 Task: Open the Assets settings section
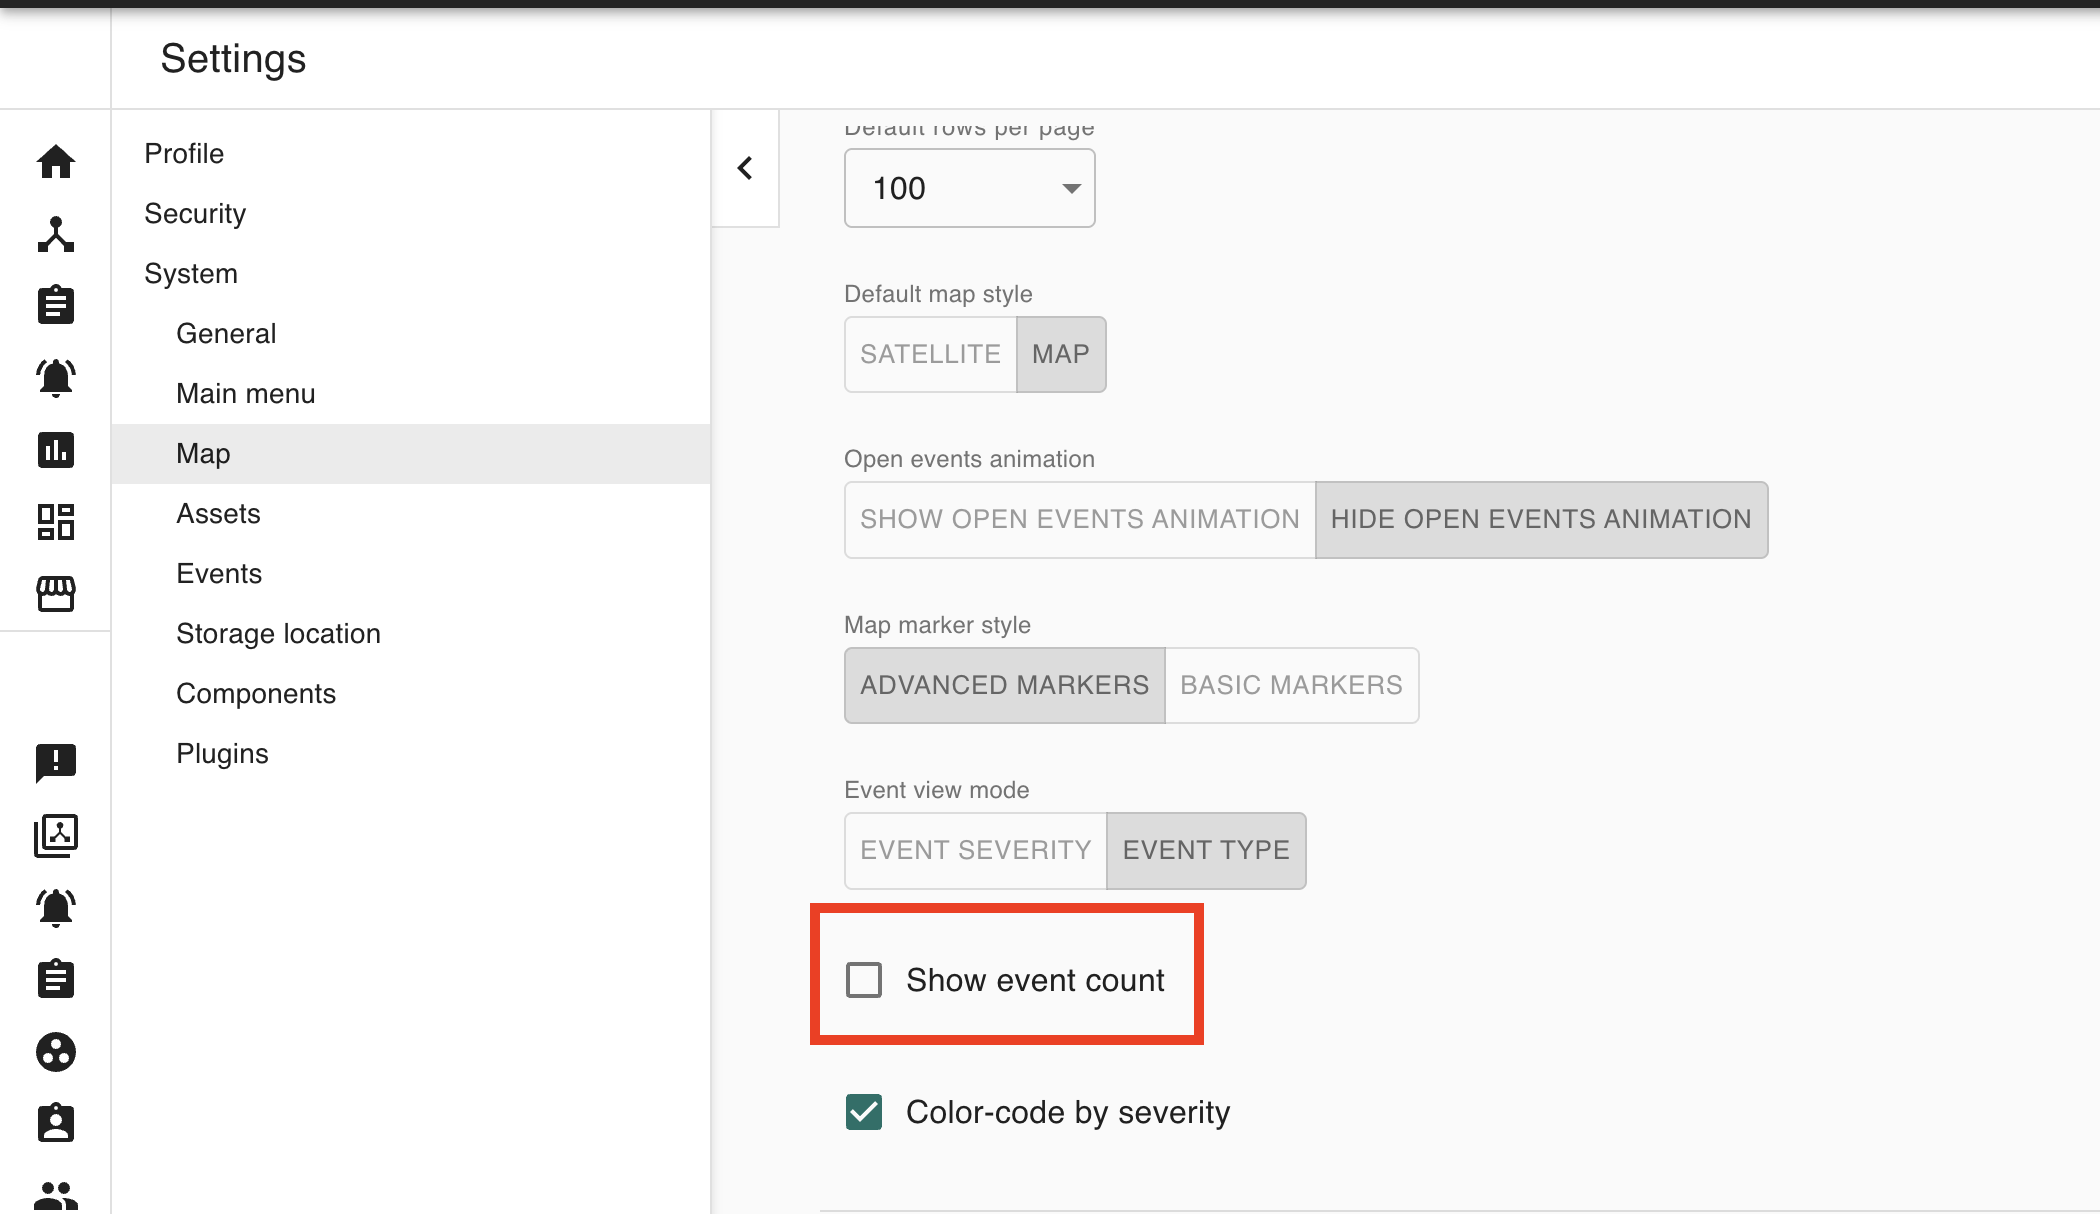218,513
